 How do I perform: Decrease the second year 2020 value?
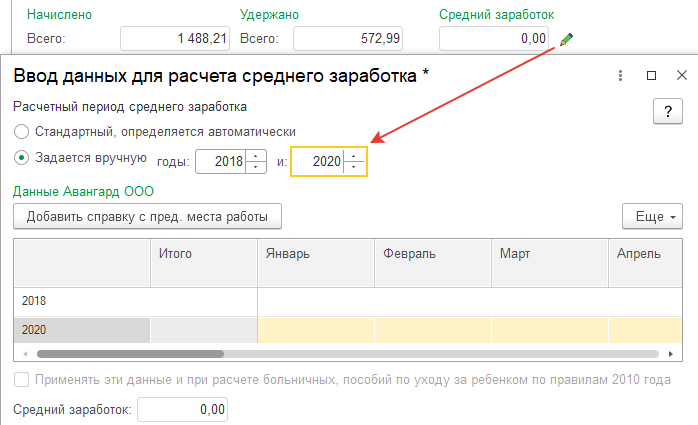(353, 167)
